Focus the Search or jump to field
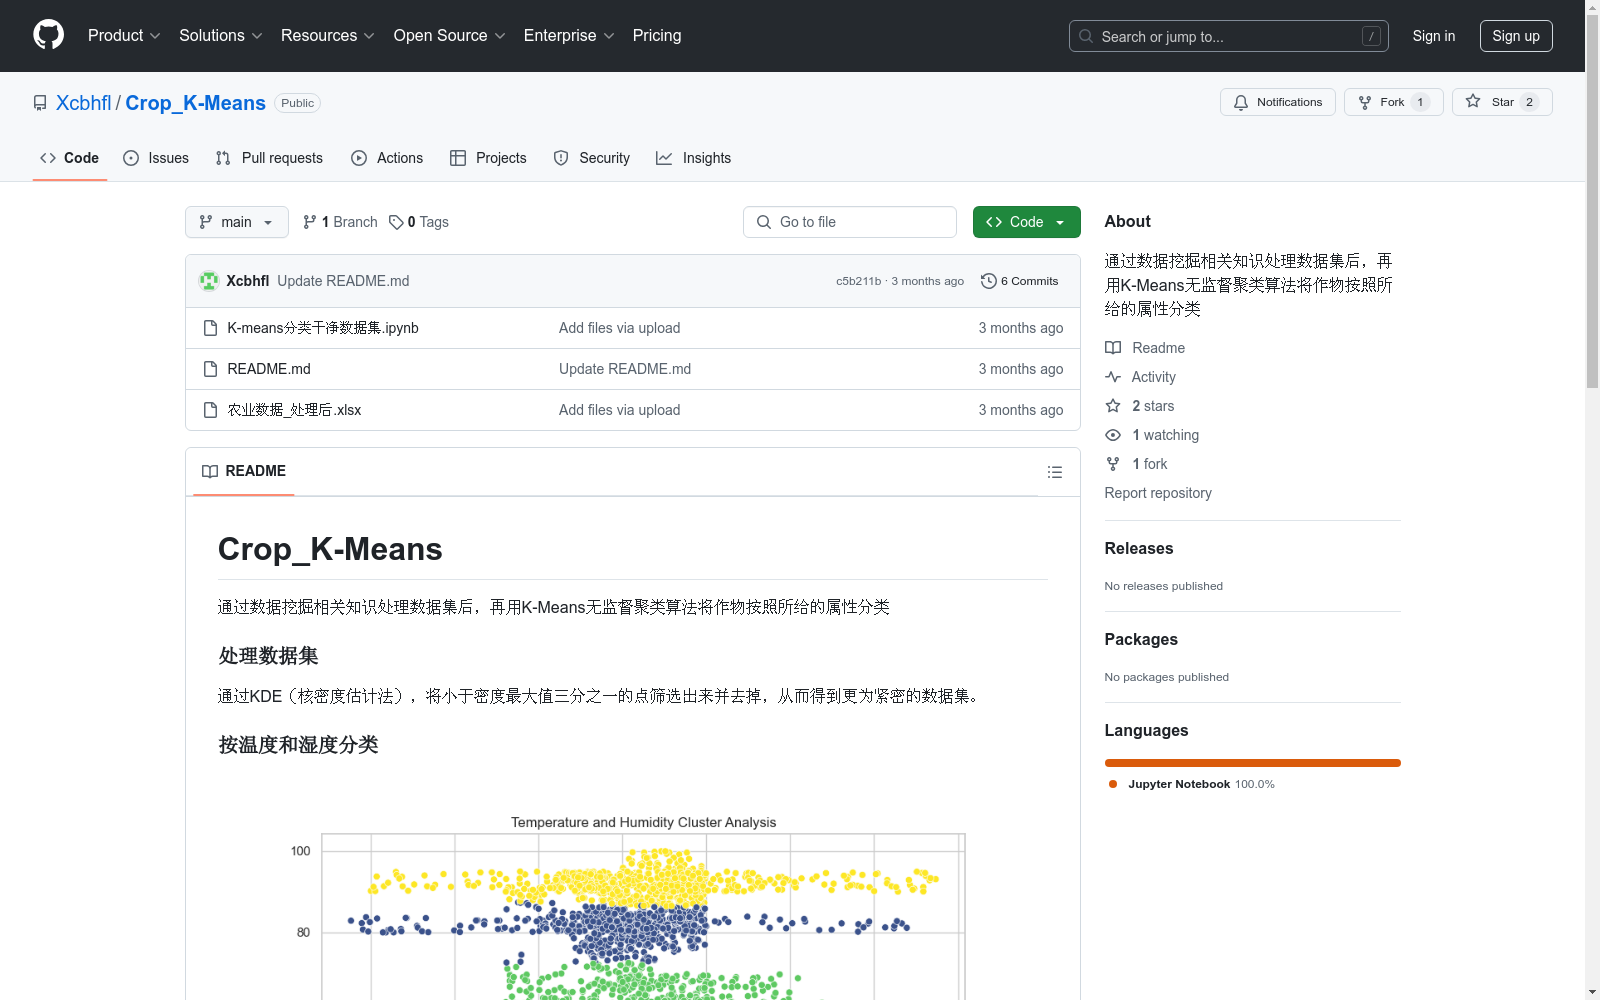This screenshot has height=1000, width=1600. click(x=1228, y=36)
